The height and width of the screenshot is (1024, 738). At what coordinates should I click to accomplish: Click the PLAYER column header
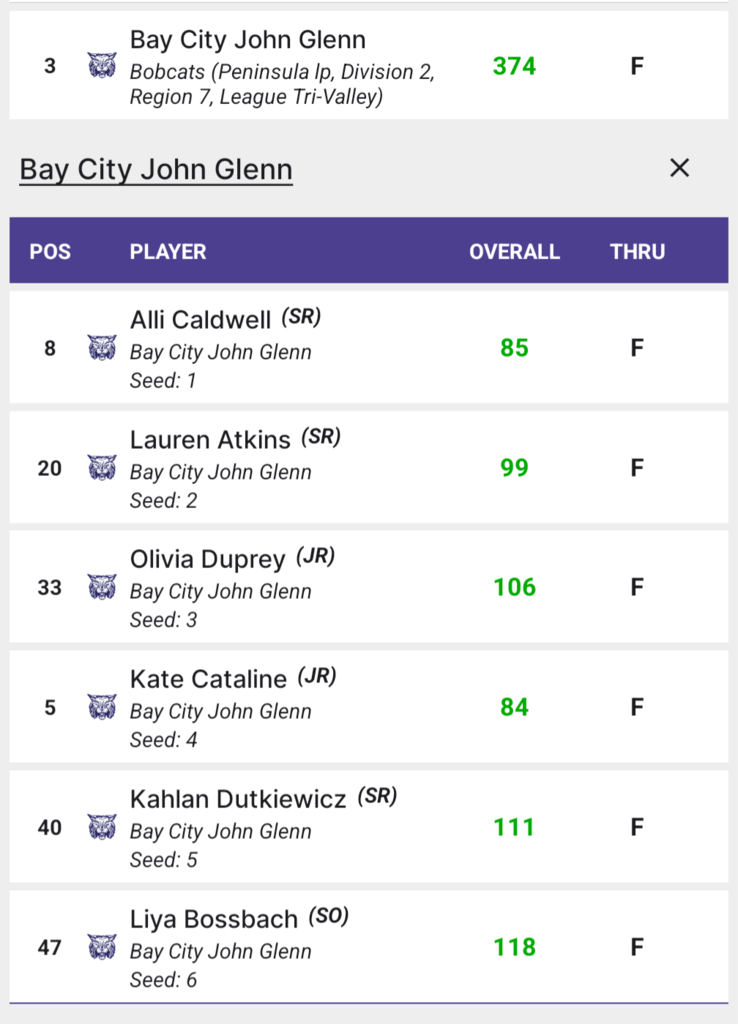[x=168, y=251]
